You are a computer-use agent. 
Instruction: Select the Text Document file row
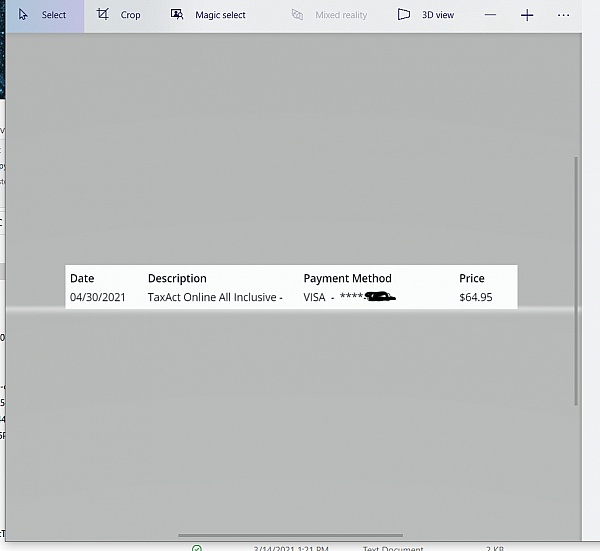(x=392, y=548)
